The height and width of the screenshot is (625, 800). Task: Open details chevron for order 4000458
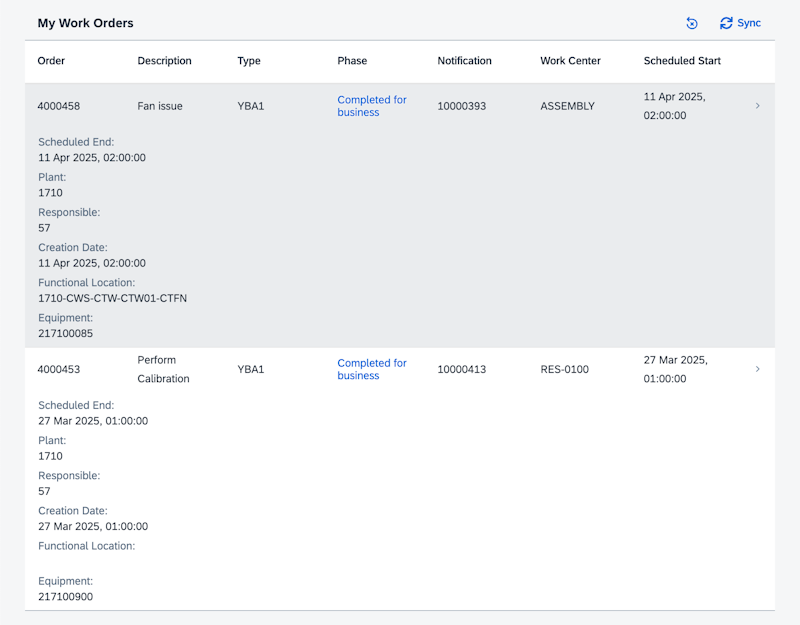pos(757,106)
